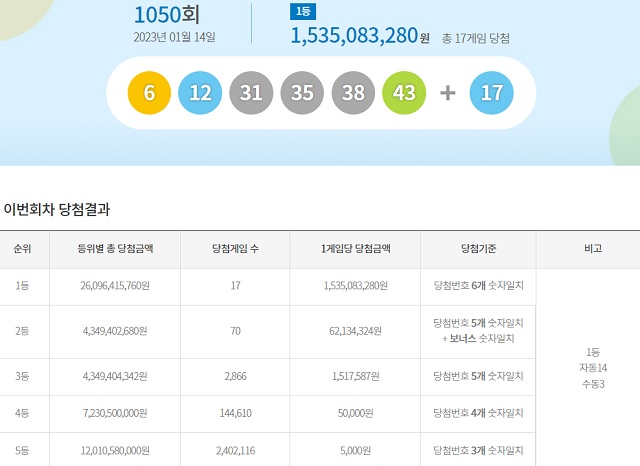Click the 1게임당 당첨금액 column header
This screenshot has height=466, width=640.
tap(356, 249)
